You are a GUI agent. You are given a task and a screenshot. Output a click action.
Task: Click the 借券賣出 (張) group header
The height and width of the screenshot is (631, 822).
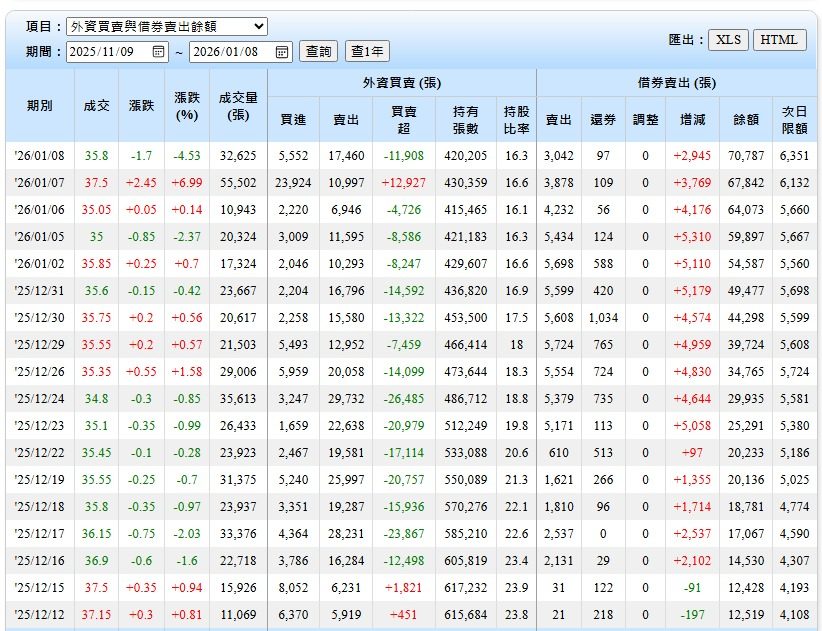pyautogui.click(x=676, y=82)
